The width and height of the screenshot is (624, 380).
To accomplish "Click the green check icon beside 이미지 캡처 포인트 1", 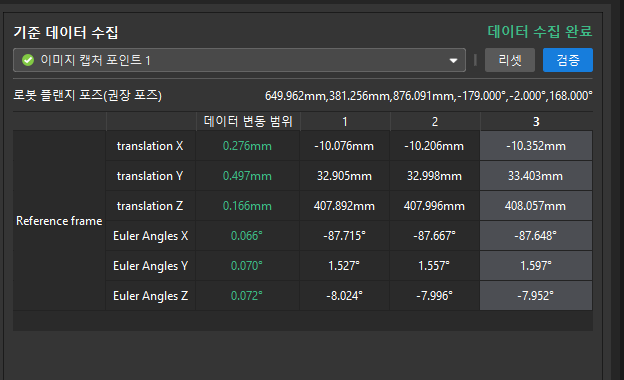I will 28,60.
